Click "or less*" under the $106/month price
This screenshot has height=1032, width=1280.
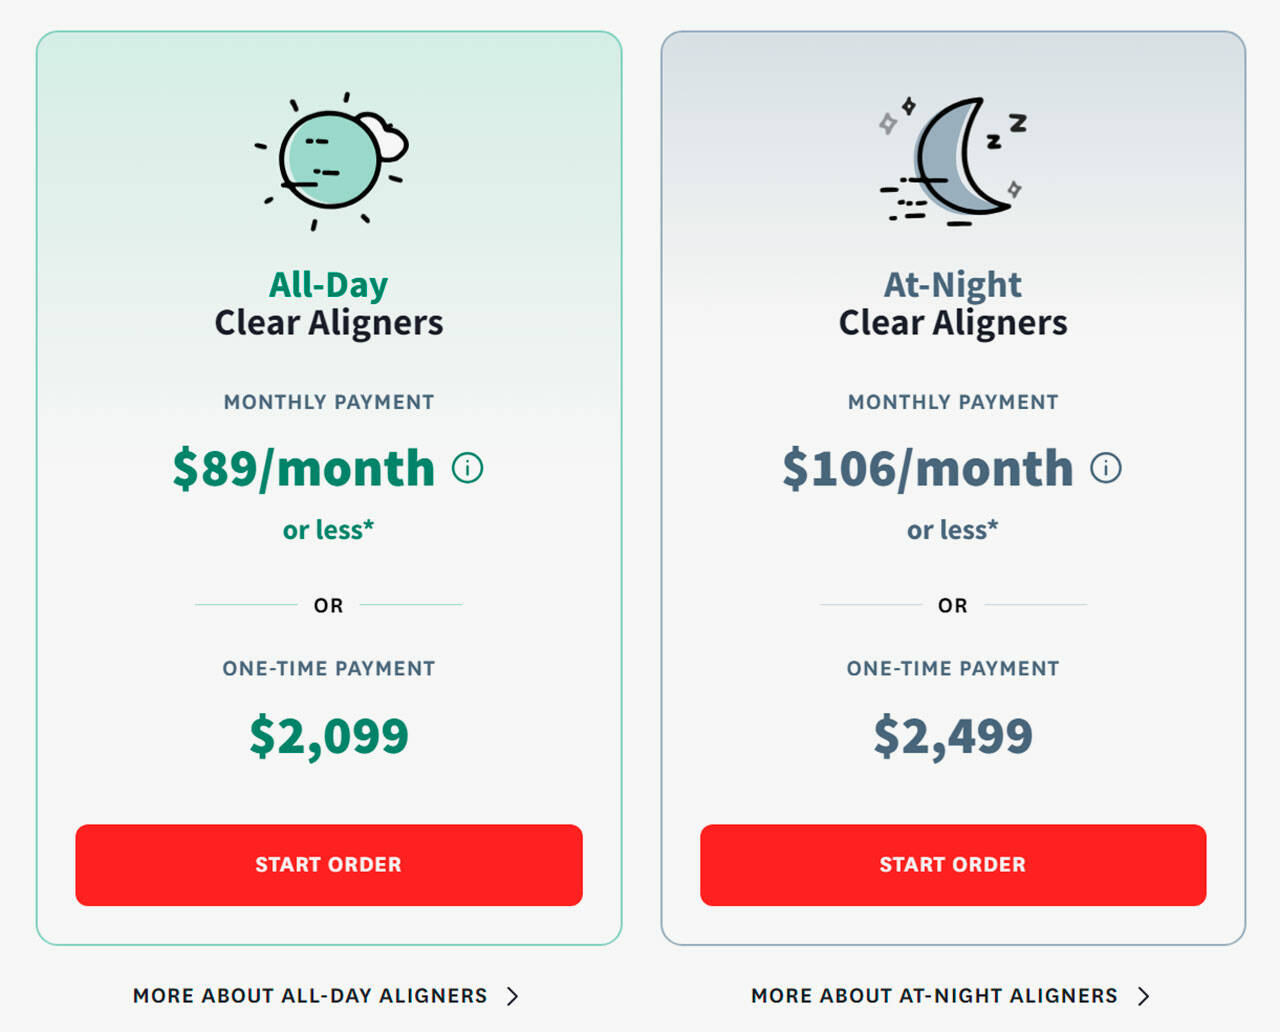click(952, 530)
